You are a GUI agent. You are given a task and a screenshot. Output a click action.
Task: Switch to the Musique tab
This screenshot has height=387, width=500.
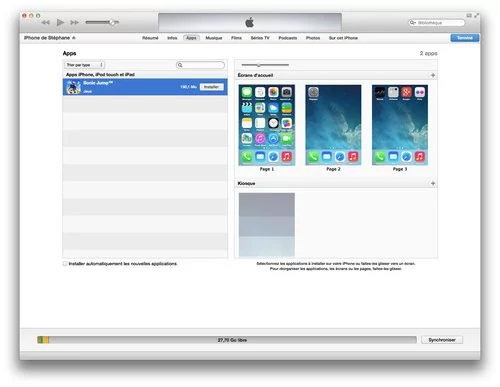coord(214,38)
